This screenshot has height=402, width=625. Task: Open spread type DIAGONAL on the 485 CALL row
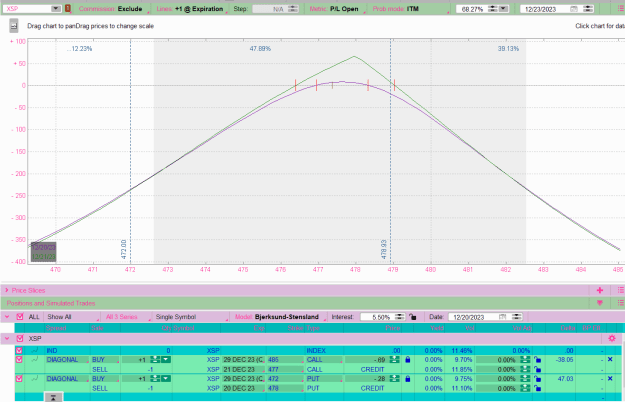click(x=67, y=359)
